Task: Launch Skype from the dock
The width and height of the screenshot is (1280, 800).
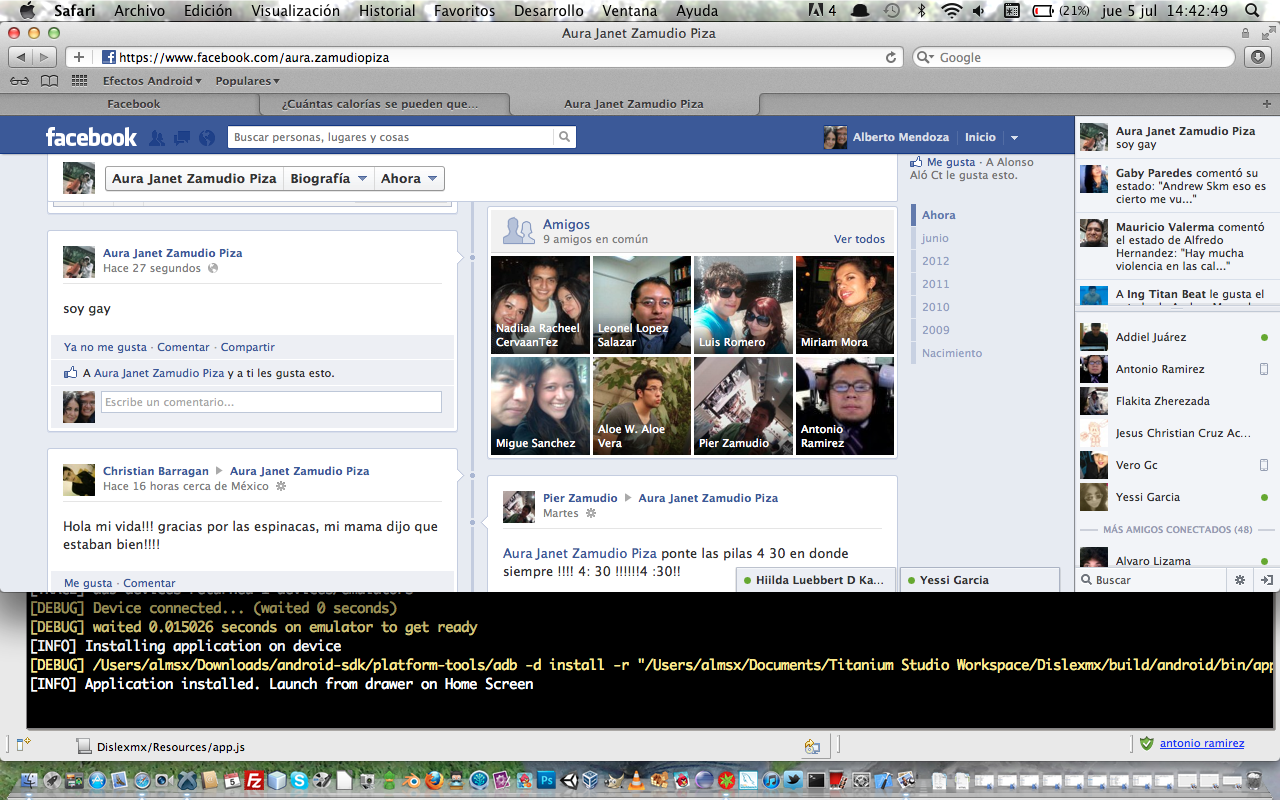Action: pyautogui.click(x=300, y=780)
